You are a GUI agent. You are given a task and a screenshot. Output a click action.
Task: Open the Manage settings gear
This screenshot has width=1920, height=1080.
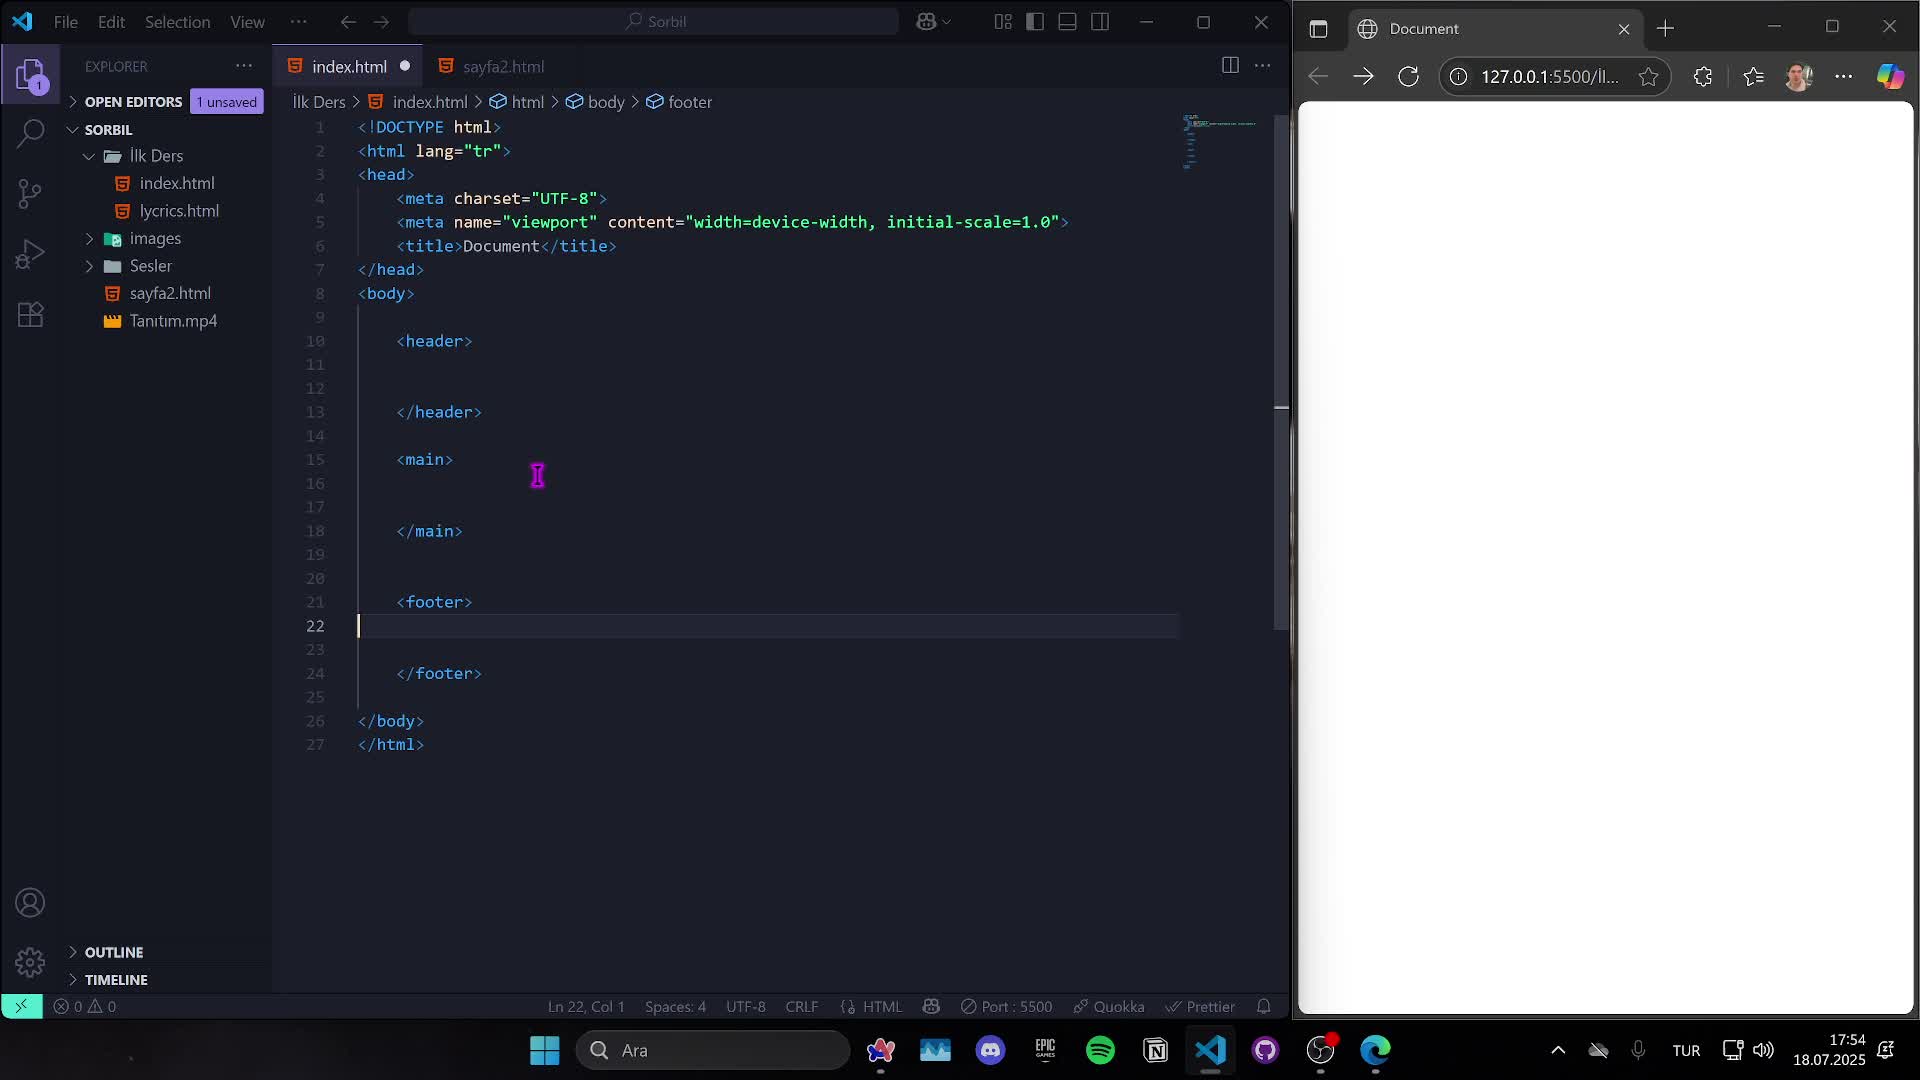pos(30,962)
